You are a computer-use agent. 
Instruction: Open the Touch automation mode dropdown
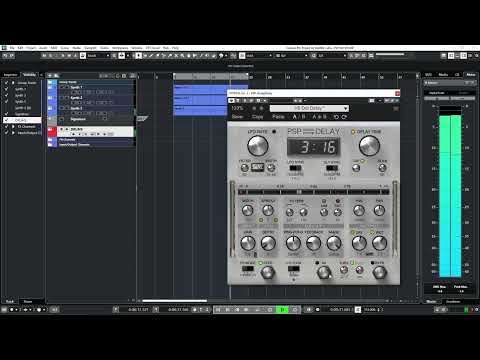tap(98, 56)
